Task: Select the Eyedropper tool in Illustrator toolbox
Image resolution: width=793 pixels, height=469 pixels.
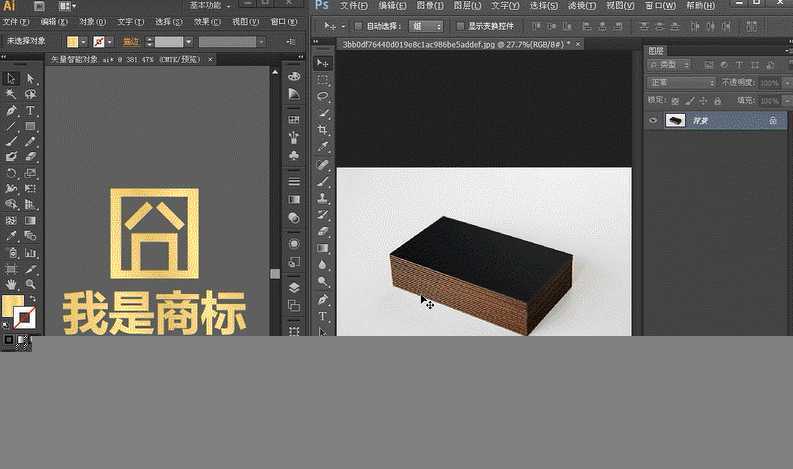Action: (x=11, y=236)
